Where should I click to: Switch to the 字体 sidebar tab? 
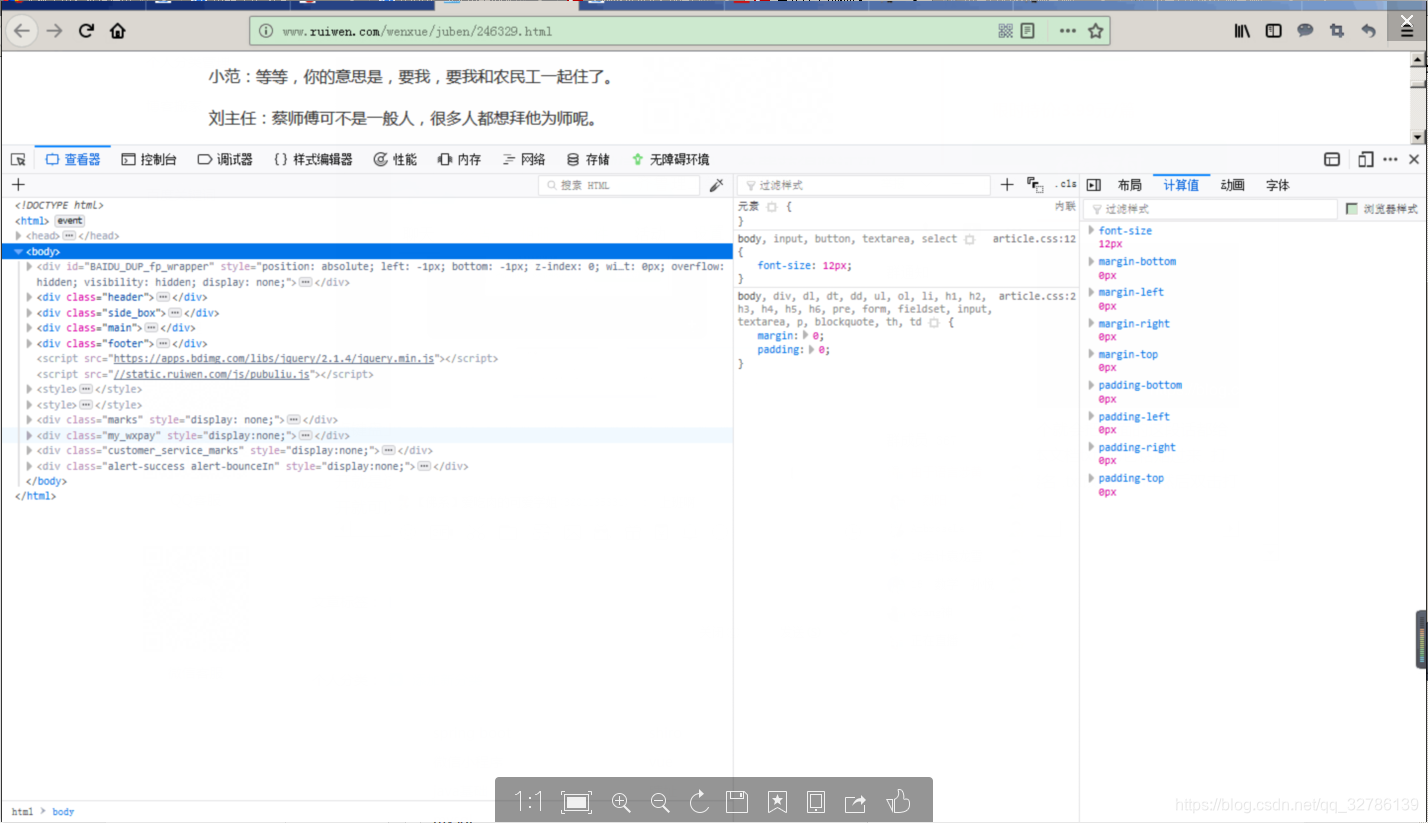coord(1278,185)
